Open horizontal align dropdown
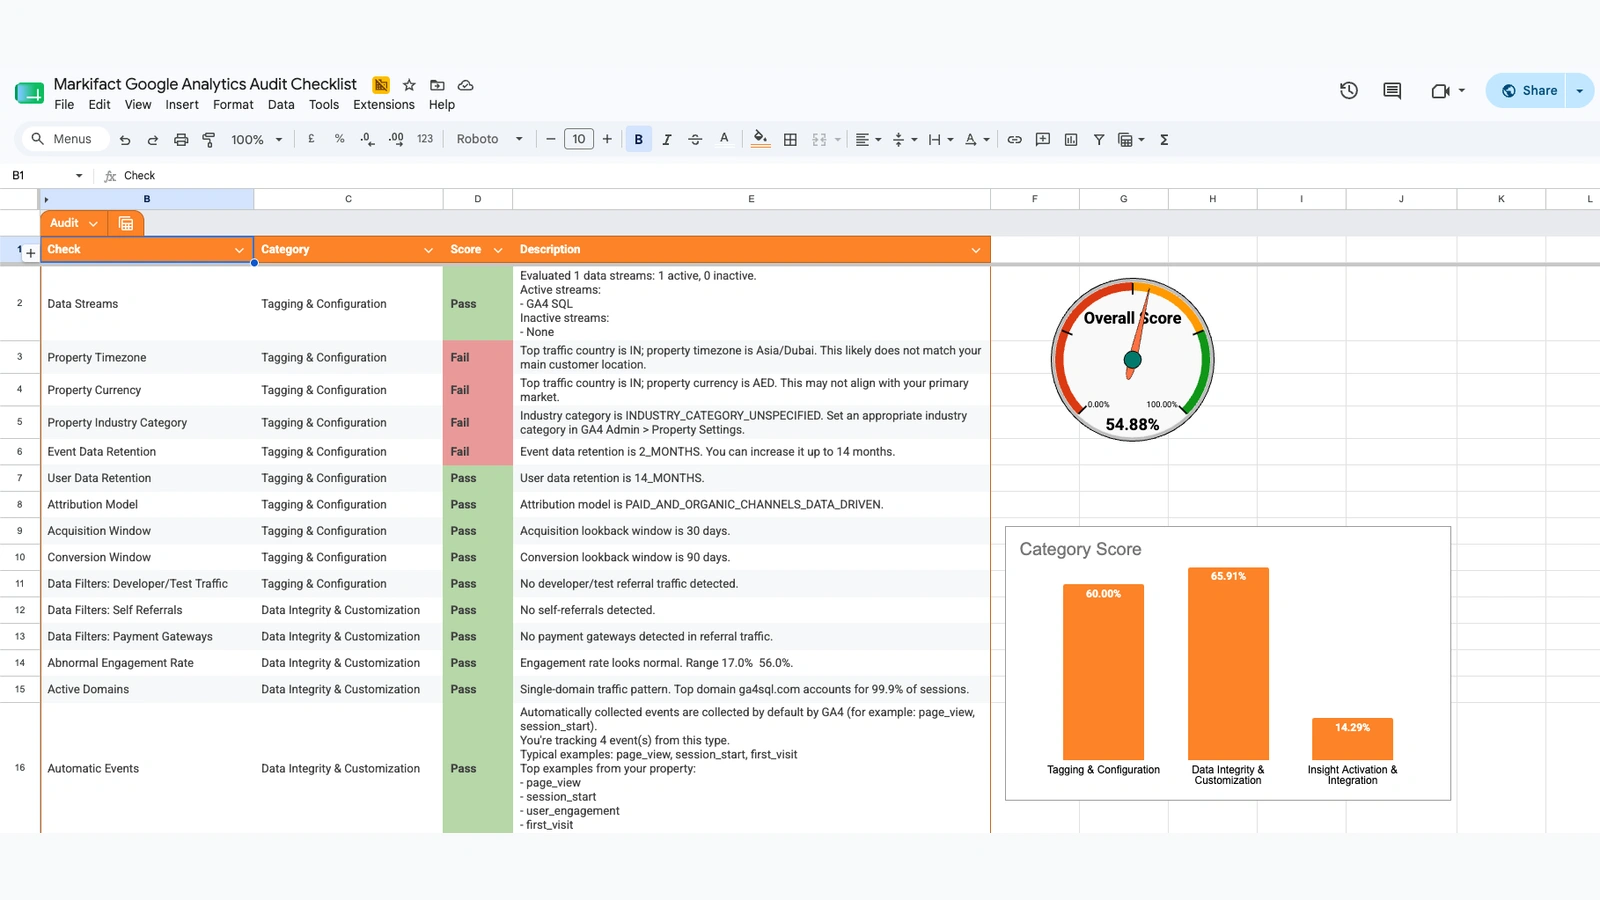 click(868, 139)
